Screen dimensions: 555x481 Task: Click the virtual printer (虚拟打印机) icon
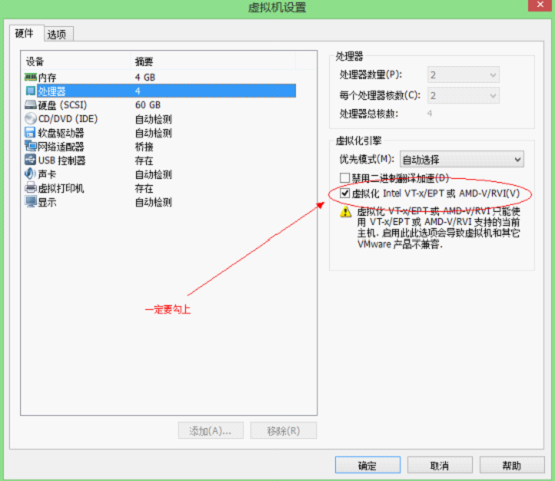(x=31, y=188)
